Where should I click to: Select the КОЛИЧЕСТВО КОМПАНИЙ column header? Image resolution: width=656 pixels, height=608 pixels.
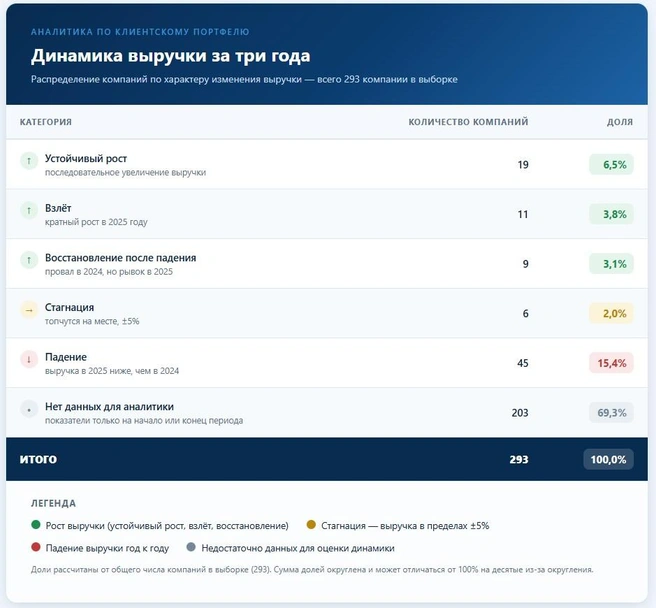pyautogui.click(x=468, y=122)
